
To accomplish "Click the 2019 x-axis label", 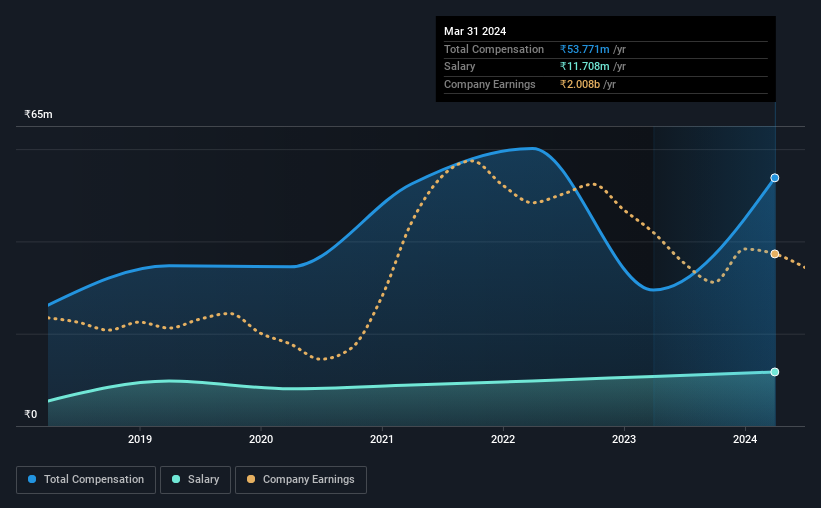I will pyautogui.click(x=140, y=439).
